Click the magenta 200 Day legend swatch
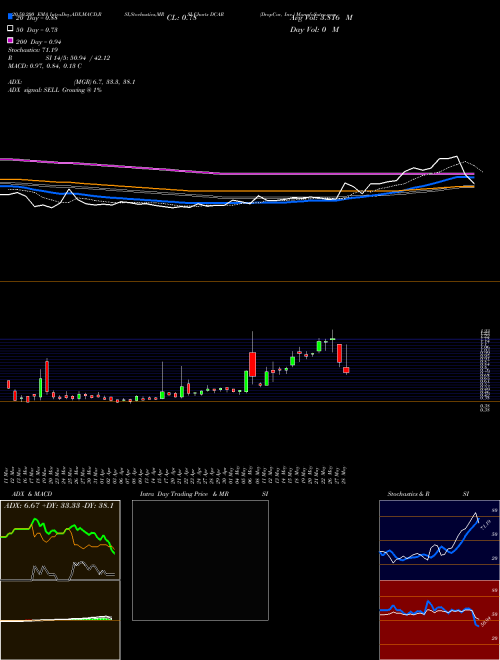The height and width of the screenshot is (660, 500). coord(10,41)
